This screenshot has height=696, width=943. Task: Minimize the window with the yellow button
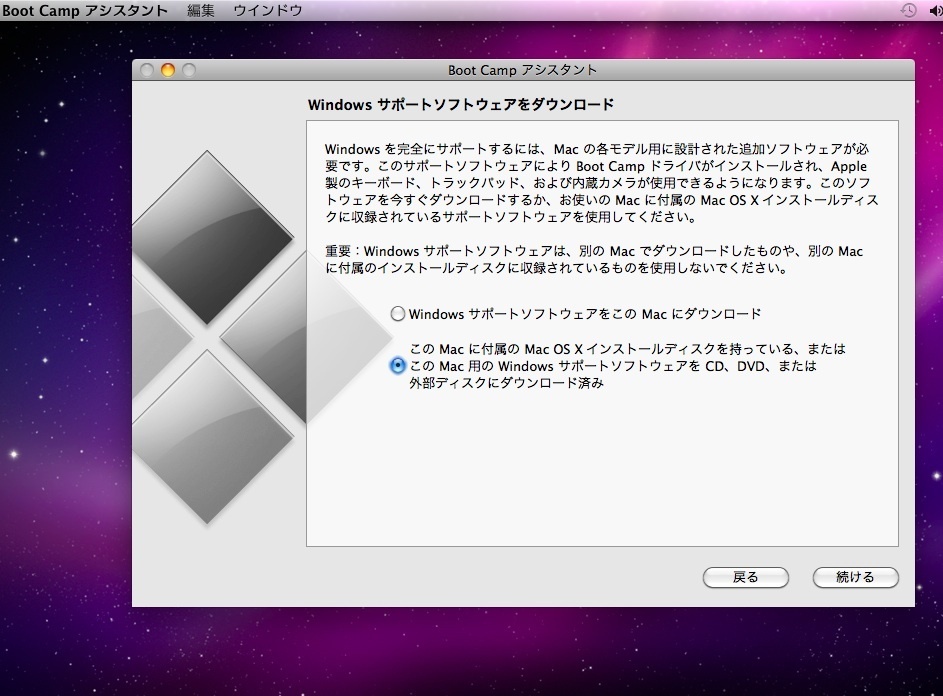[168, 70]
